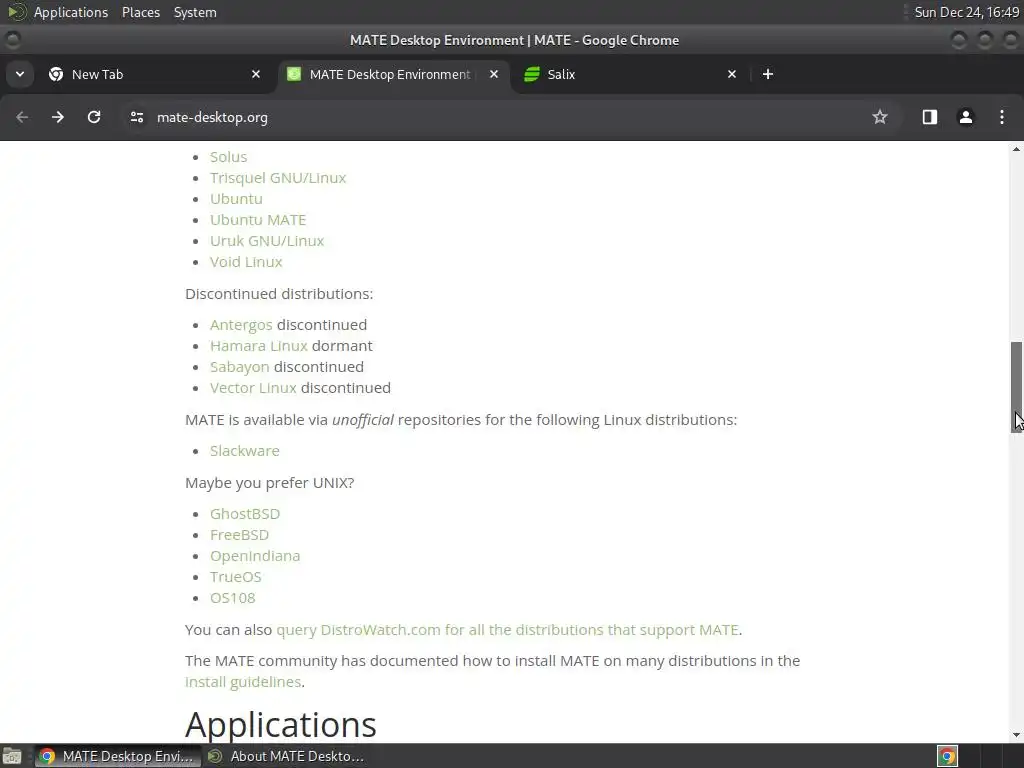Image resolution: width=1024 pixels, height=768 pixels.
Task: Open the Ubuntu MATE link
Action: pyautogui.click(x=257, y=219)
